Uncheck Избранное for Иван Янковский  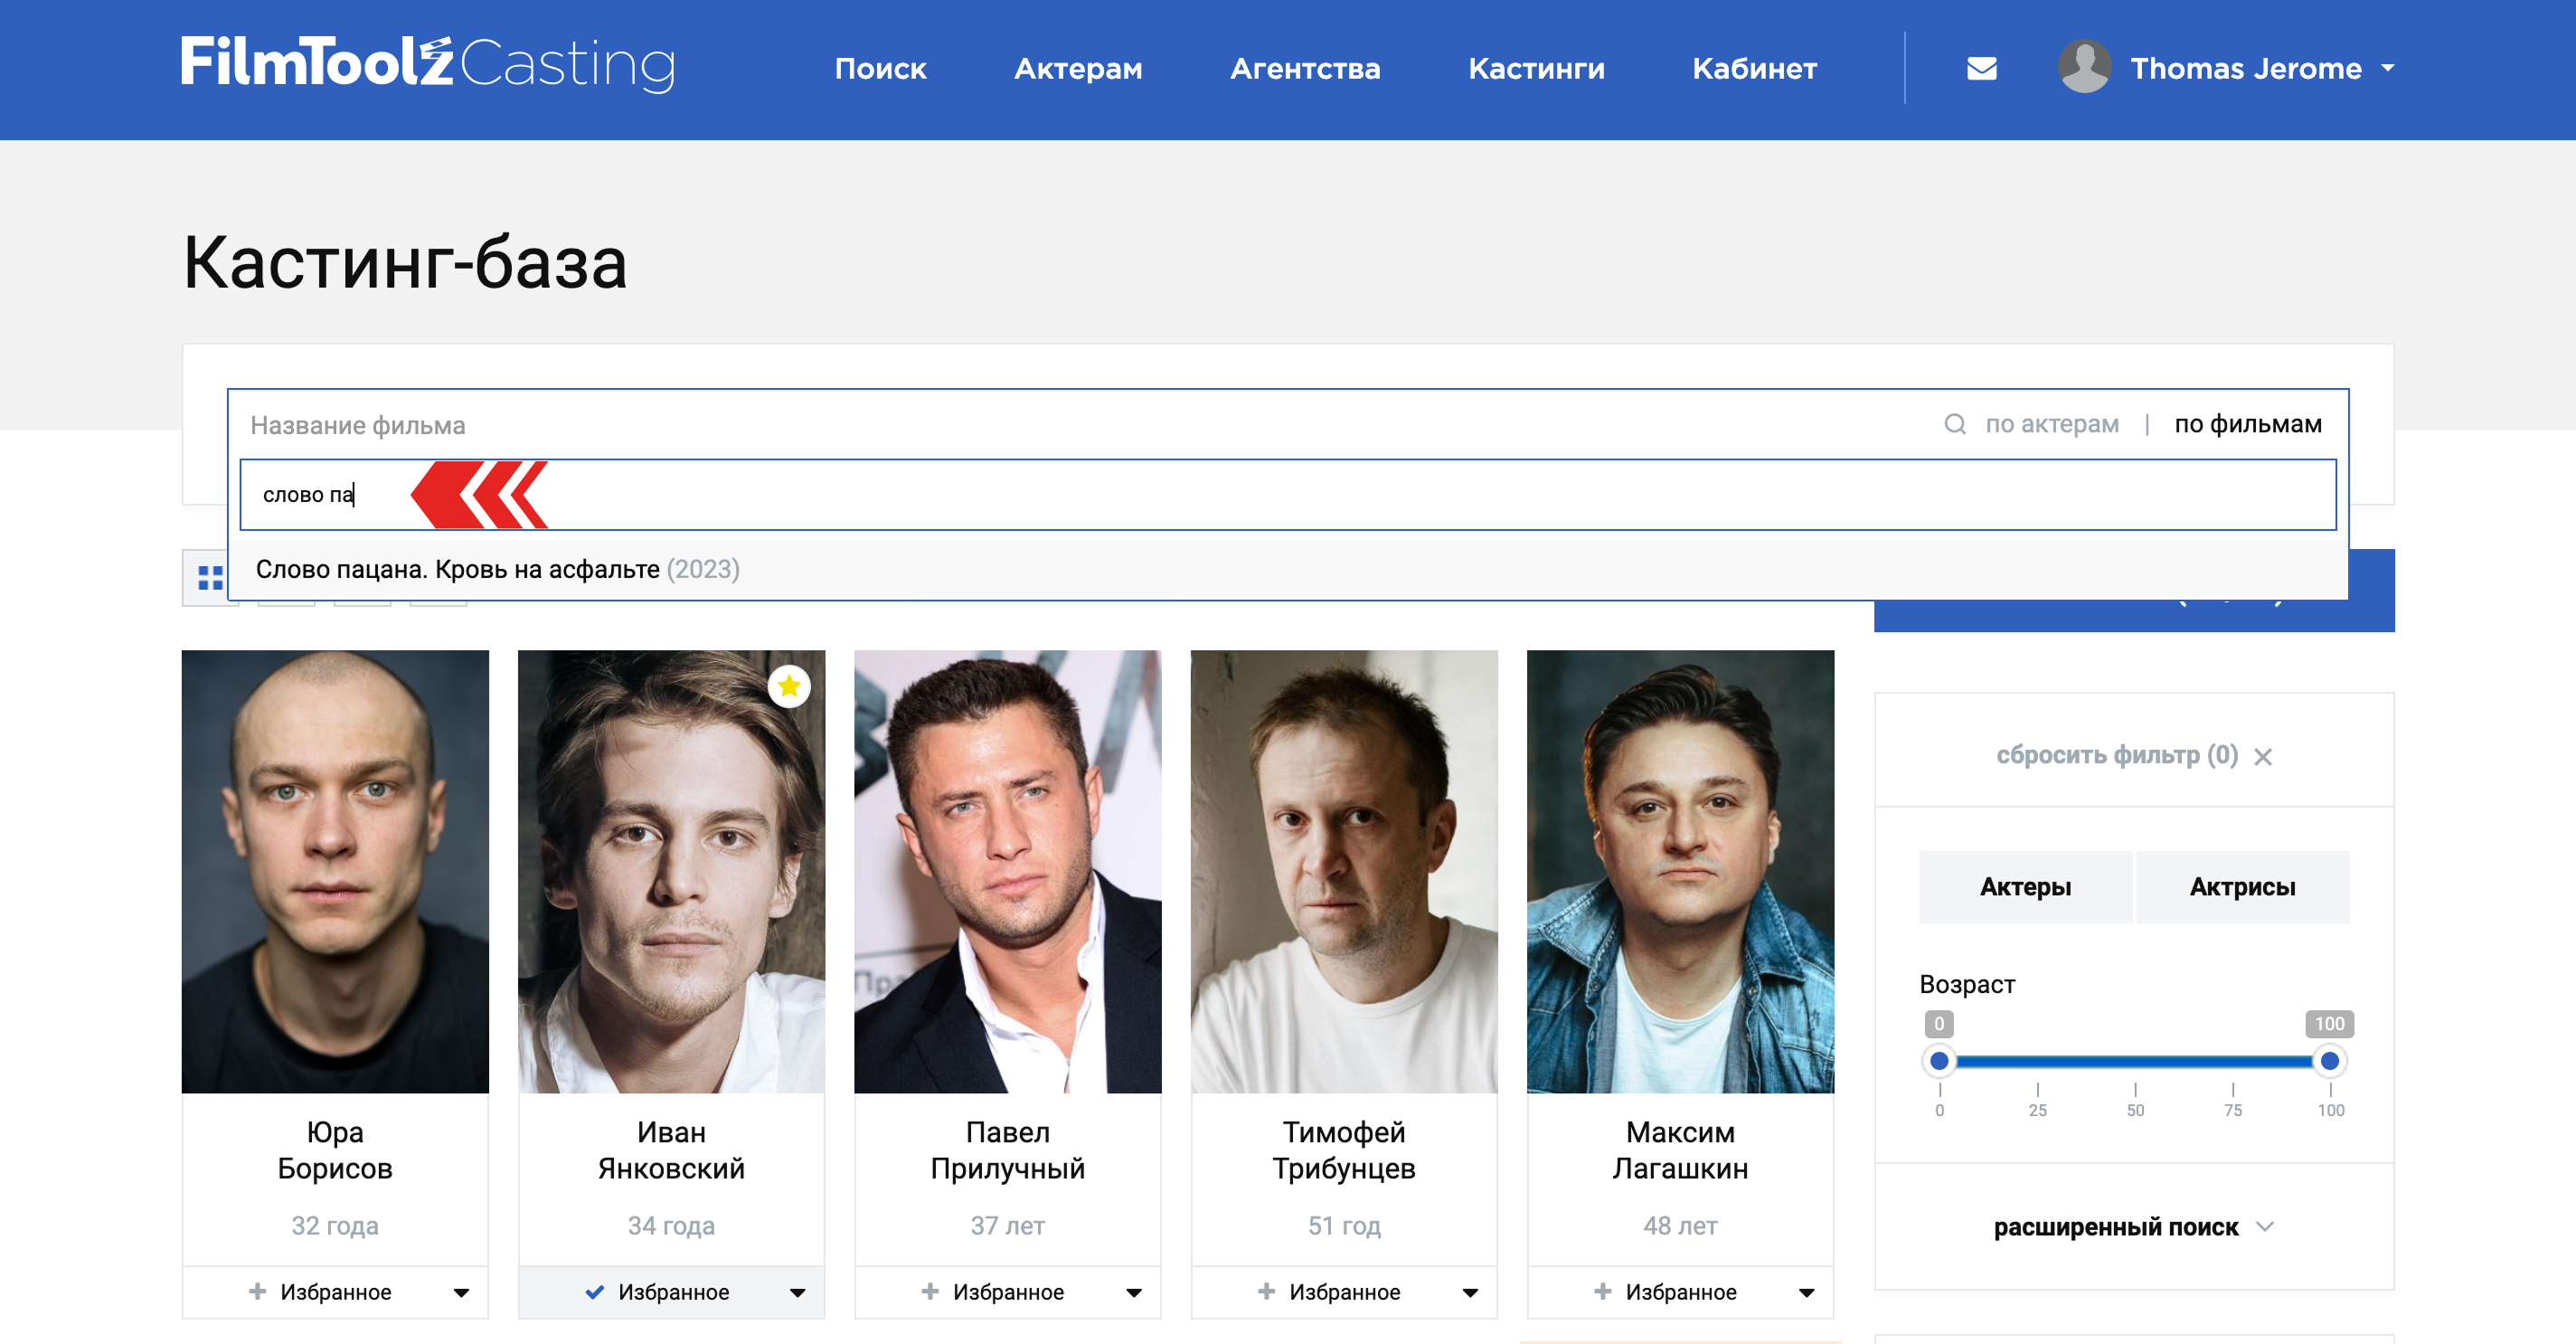point(657,1291)
